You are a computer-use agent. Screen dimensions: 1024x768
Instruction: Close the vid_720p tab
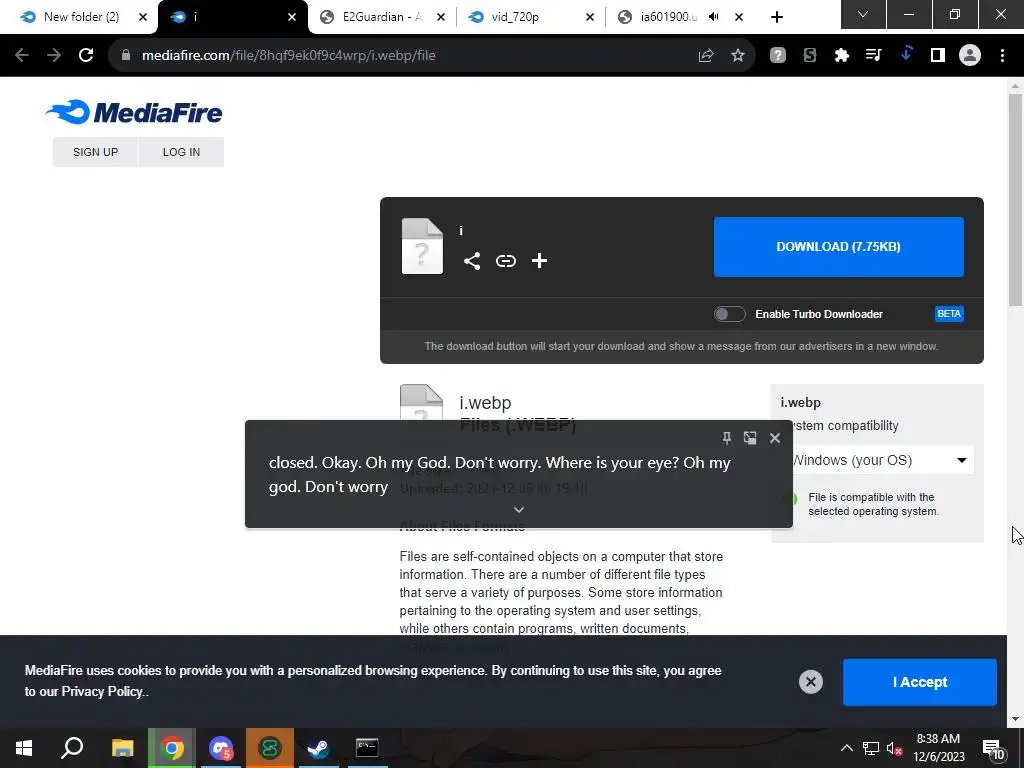(x=590, y=18)
